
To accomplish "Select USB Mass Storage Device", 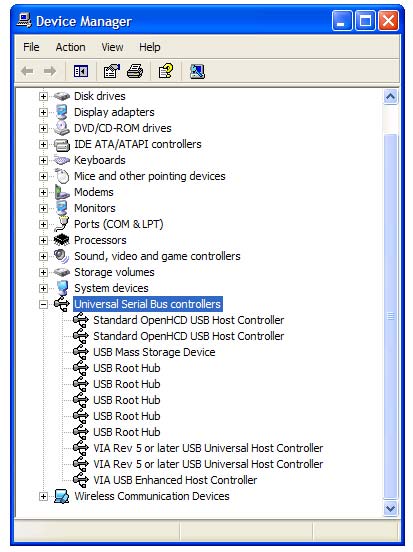I will [x=154, y=352].
